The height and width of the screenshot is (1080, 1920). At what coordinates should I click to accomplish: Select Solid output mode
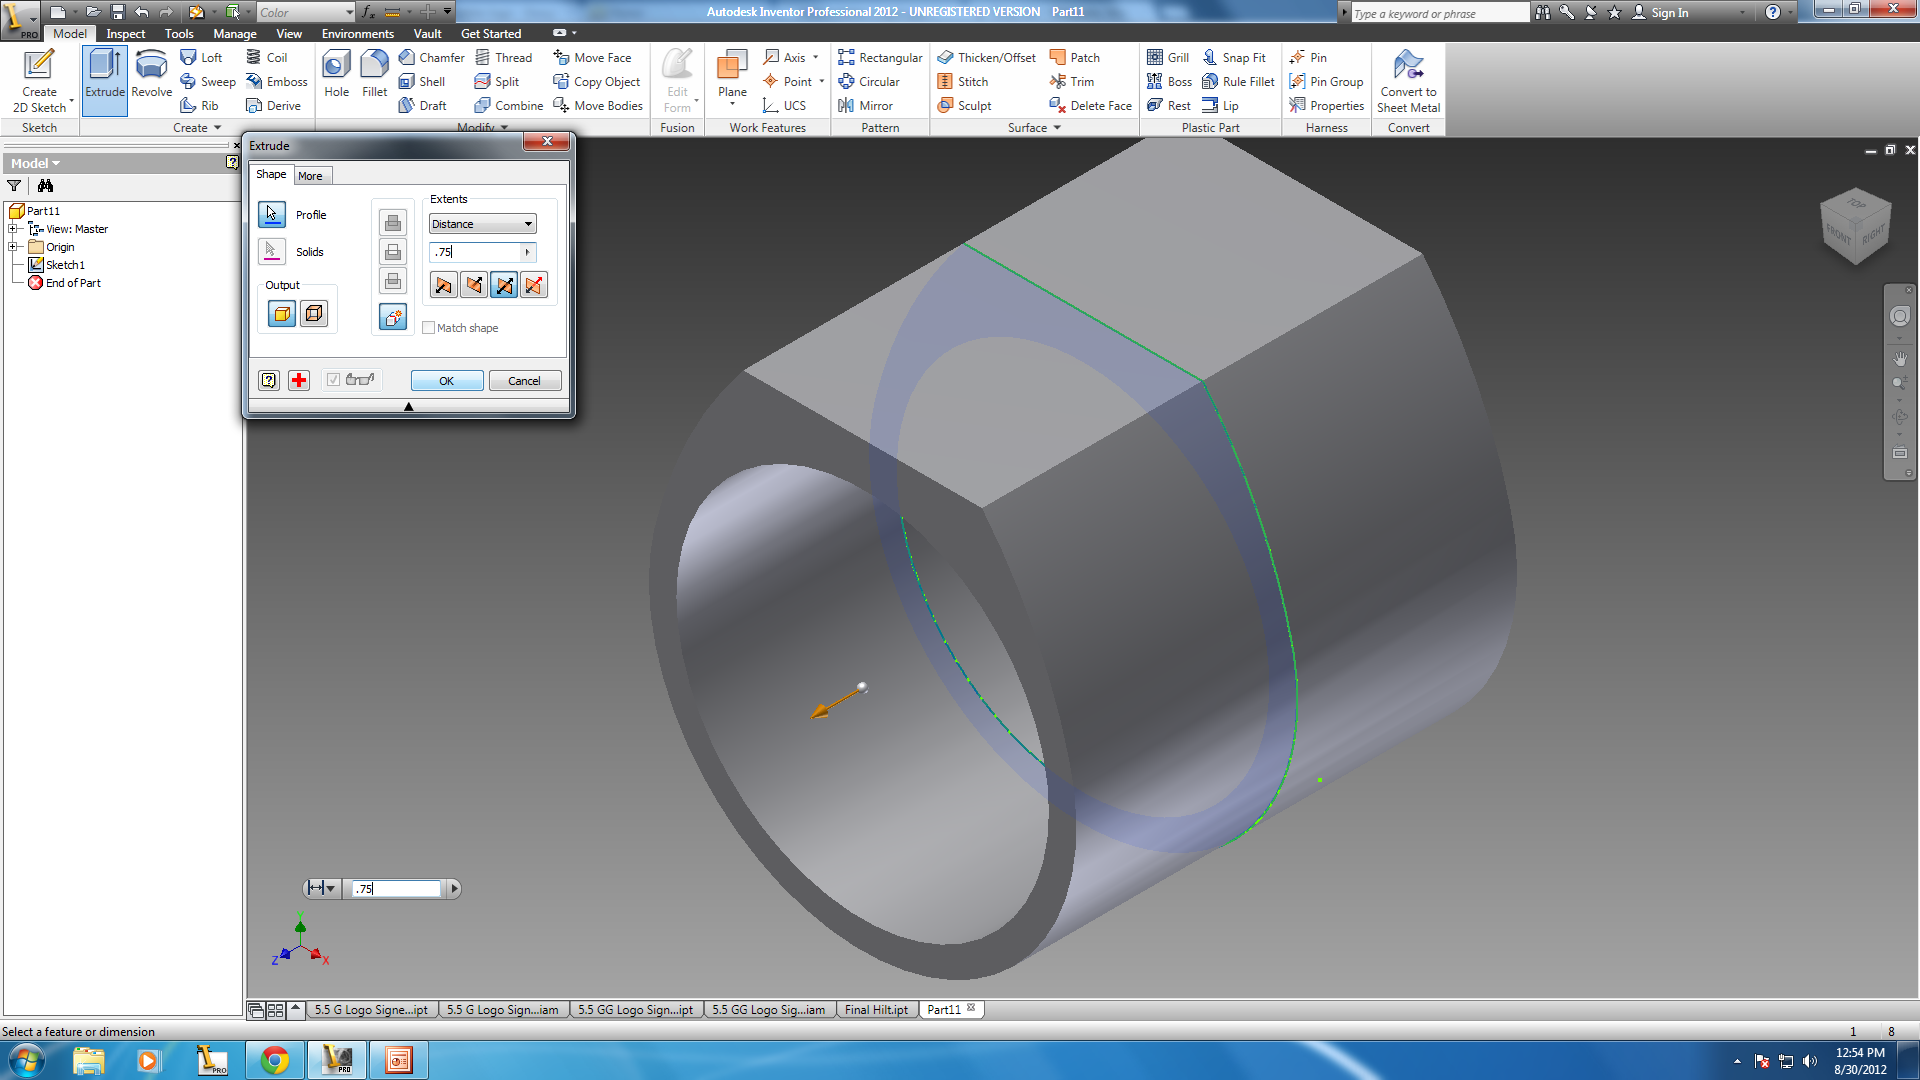pyautogui.click(x=282, y=314)
